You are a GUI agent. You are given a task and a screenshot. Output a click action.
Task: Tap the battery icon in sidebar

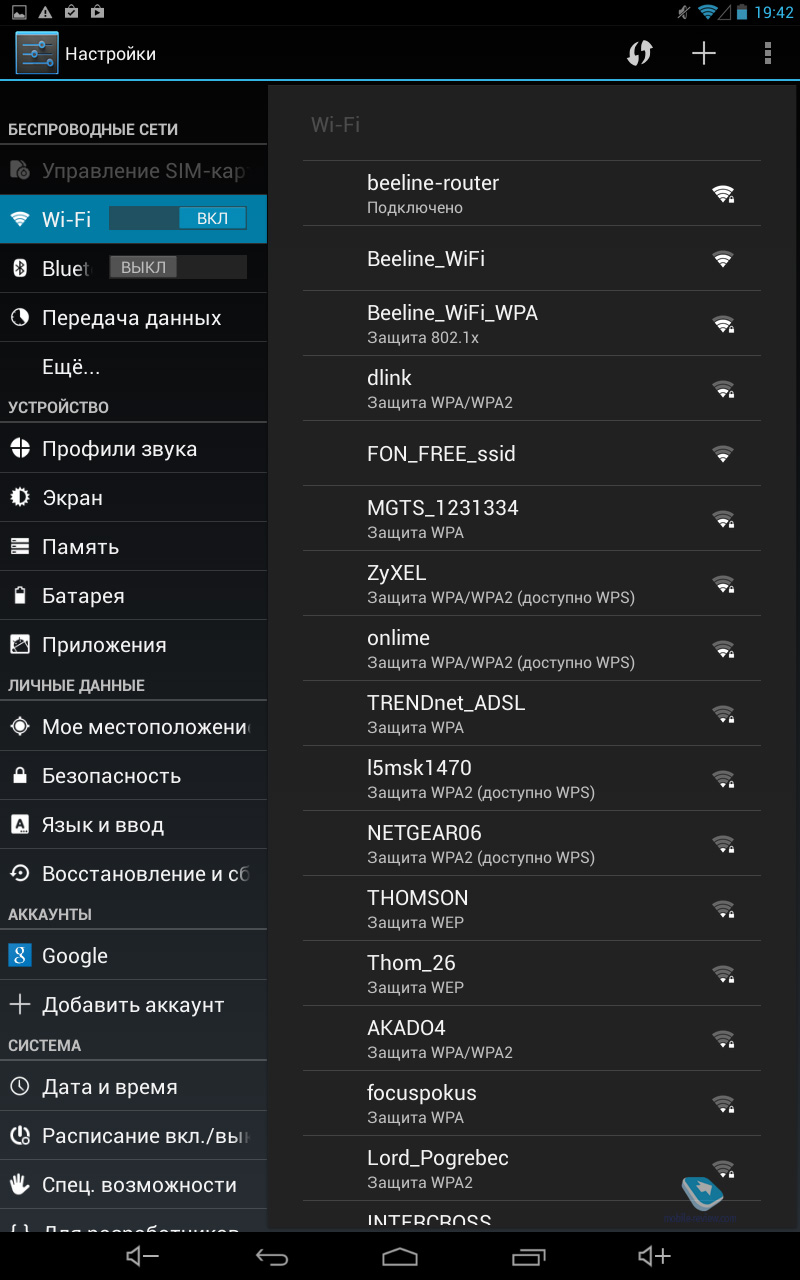coord(20,596)
